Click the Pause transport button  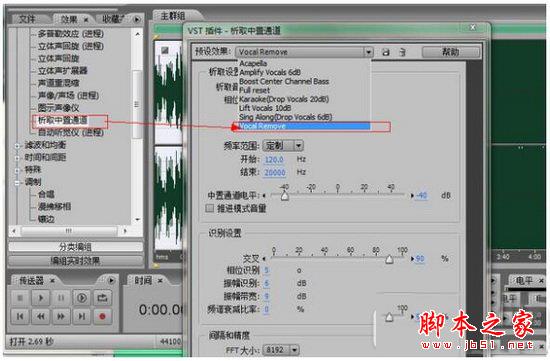click(61, 298)
